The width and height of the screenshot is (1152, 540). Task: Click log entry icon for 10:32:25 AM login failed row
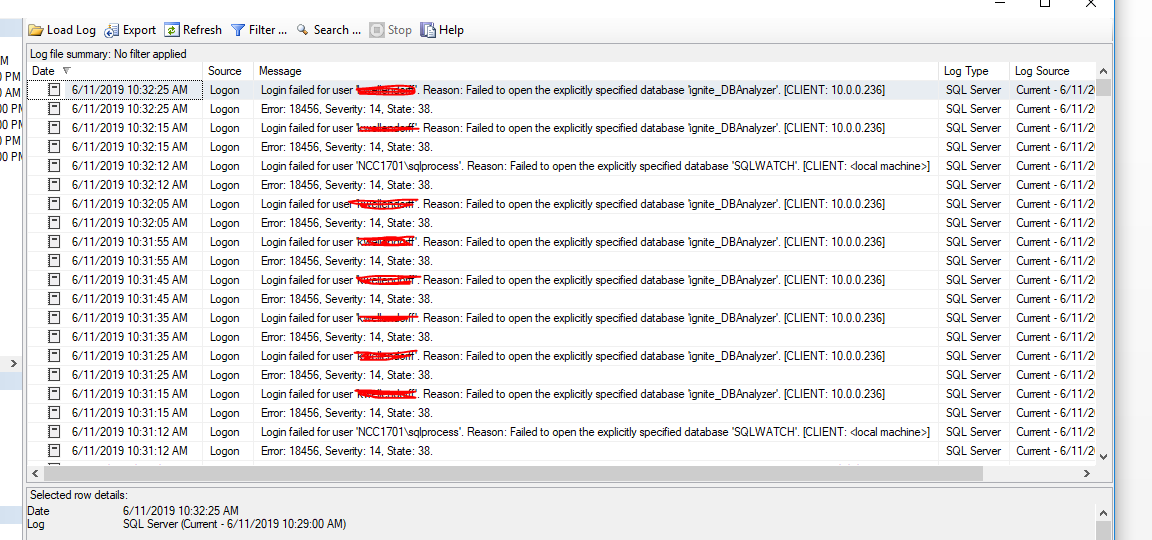(54, 90)
